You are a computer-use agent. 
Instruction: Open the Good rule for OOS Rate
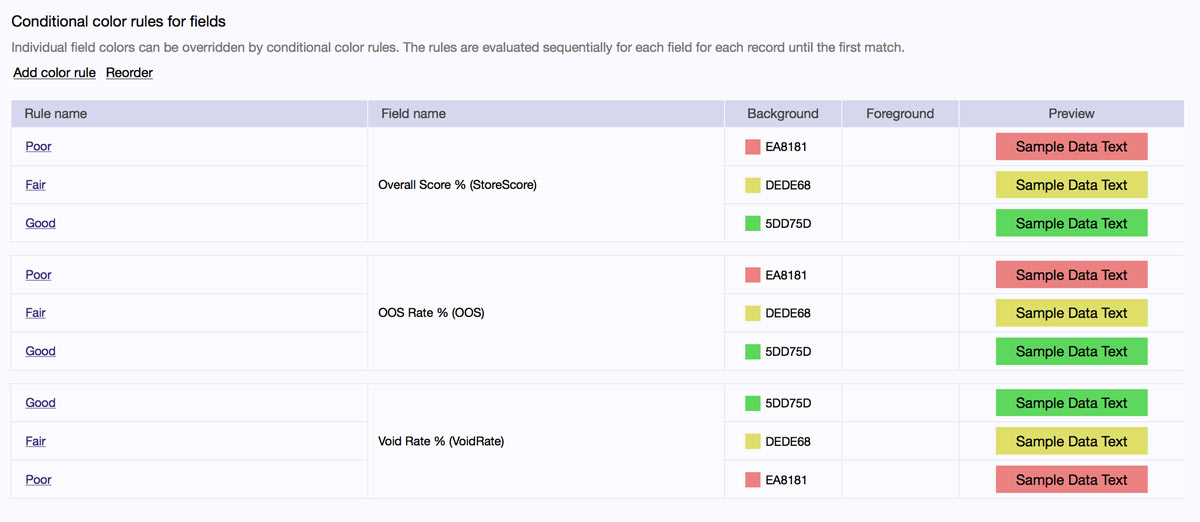[x=40, y=351]
